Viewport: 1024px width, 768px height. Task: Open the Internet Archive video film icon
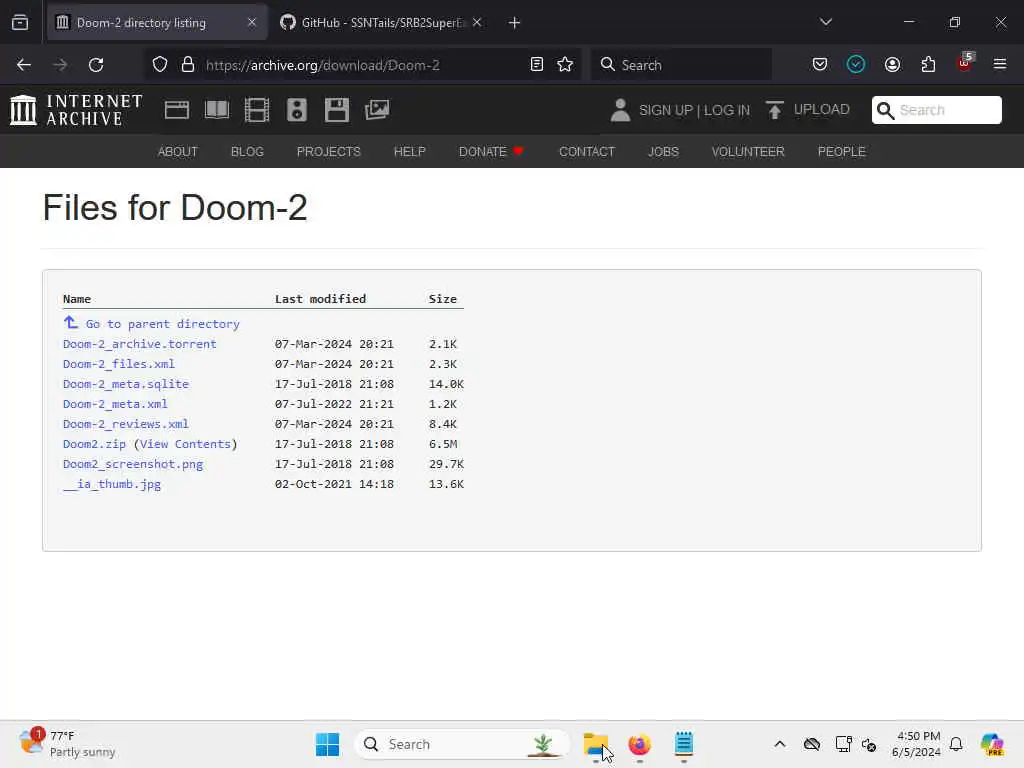point(257,110)
